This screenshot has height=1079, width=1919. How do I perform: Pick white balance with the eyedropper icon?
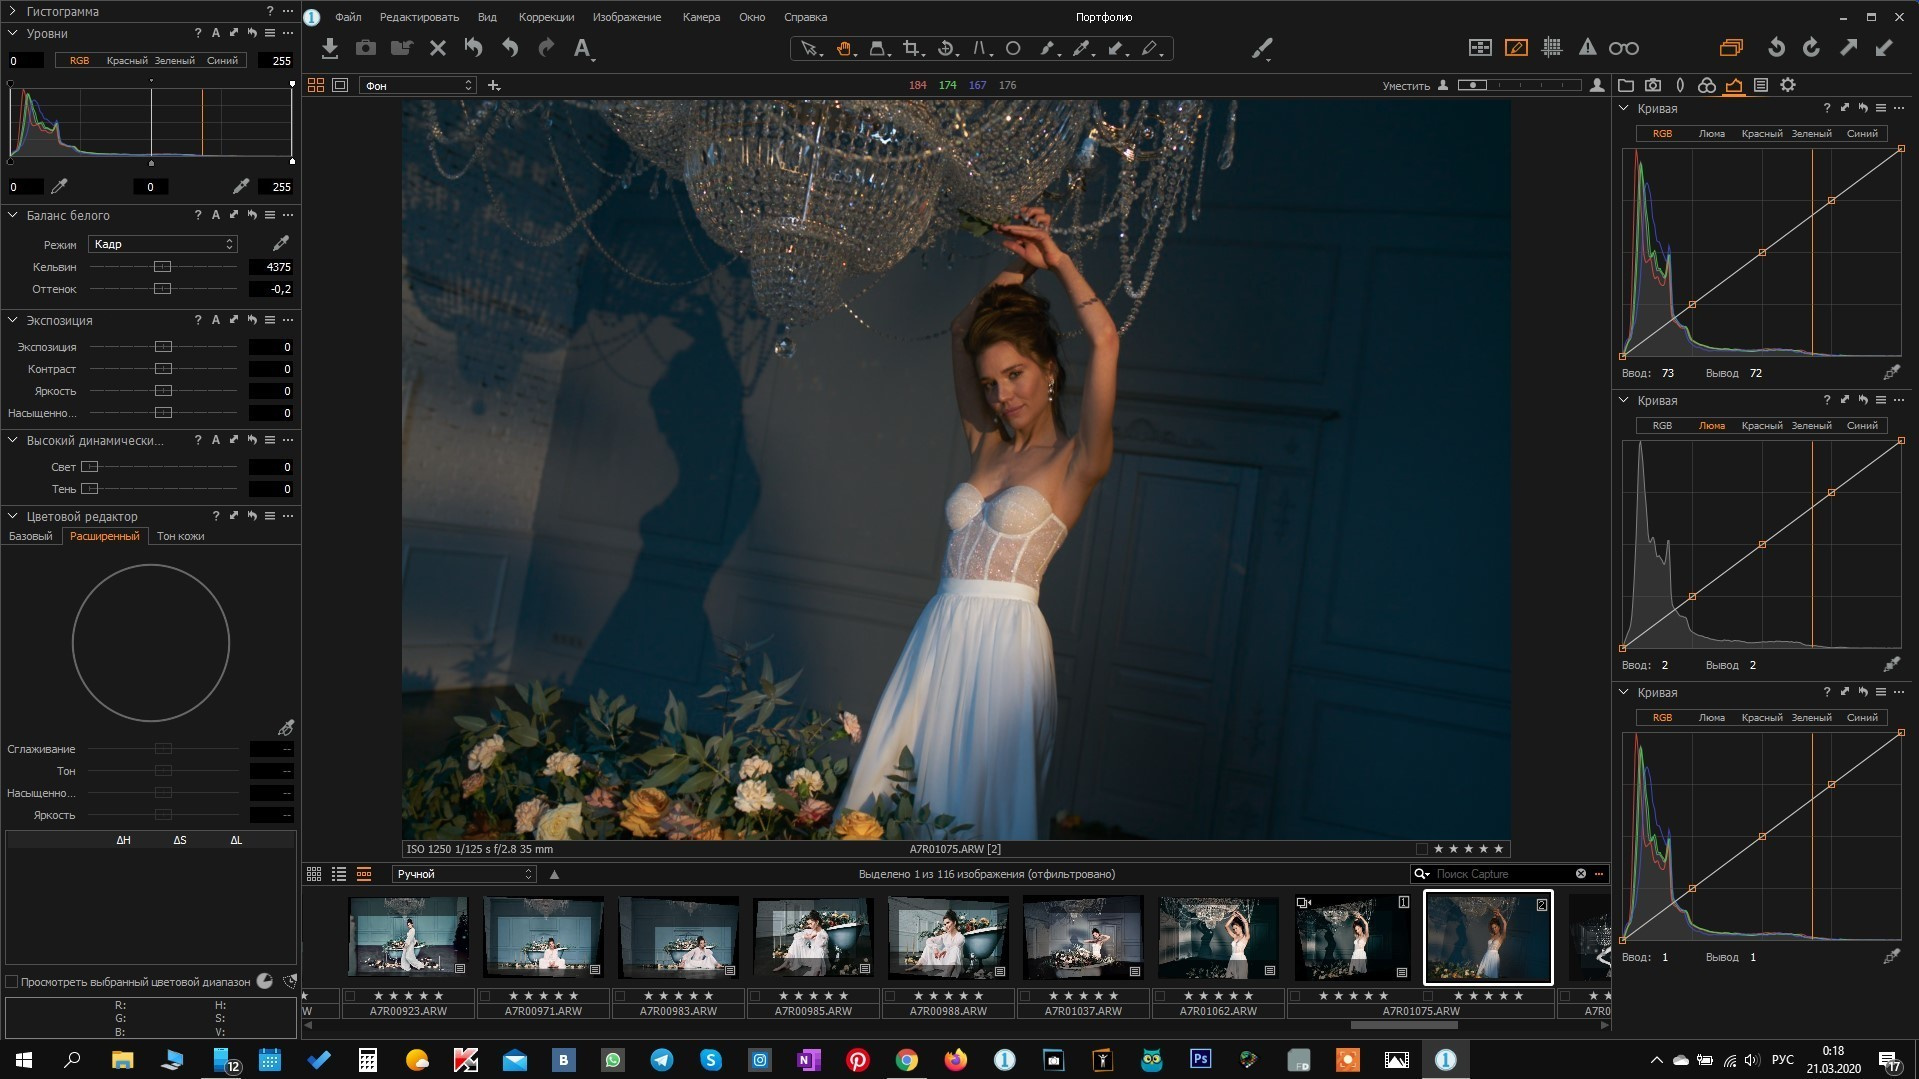pyautogui.click(x=281, y=244)
